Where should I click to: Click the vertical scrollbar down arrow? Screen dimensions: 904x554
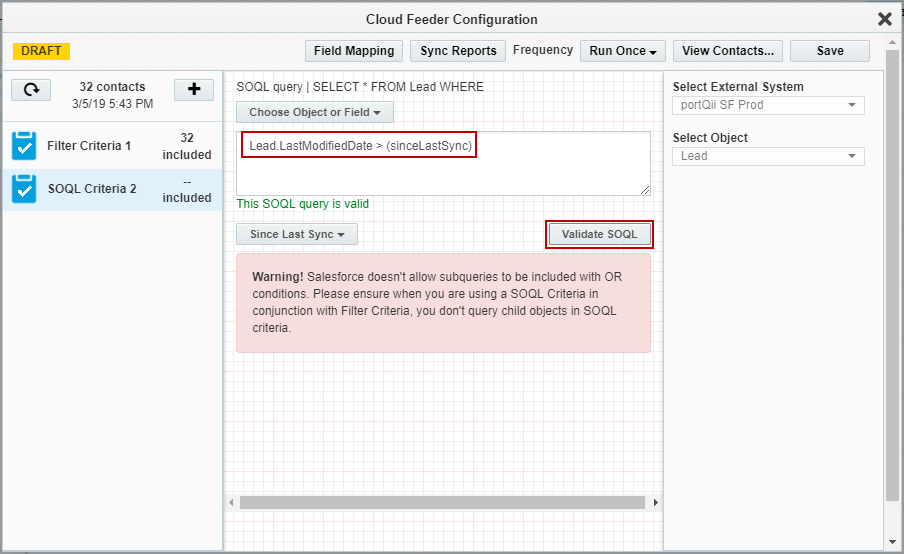pyautogui.click(x=892, y=542)
